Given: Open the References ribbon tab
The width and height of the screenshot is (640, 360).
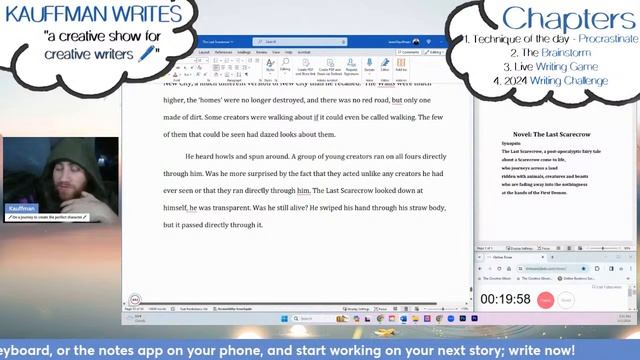Looking at the screenshot, I should tap(223, 52).
